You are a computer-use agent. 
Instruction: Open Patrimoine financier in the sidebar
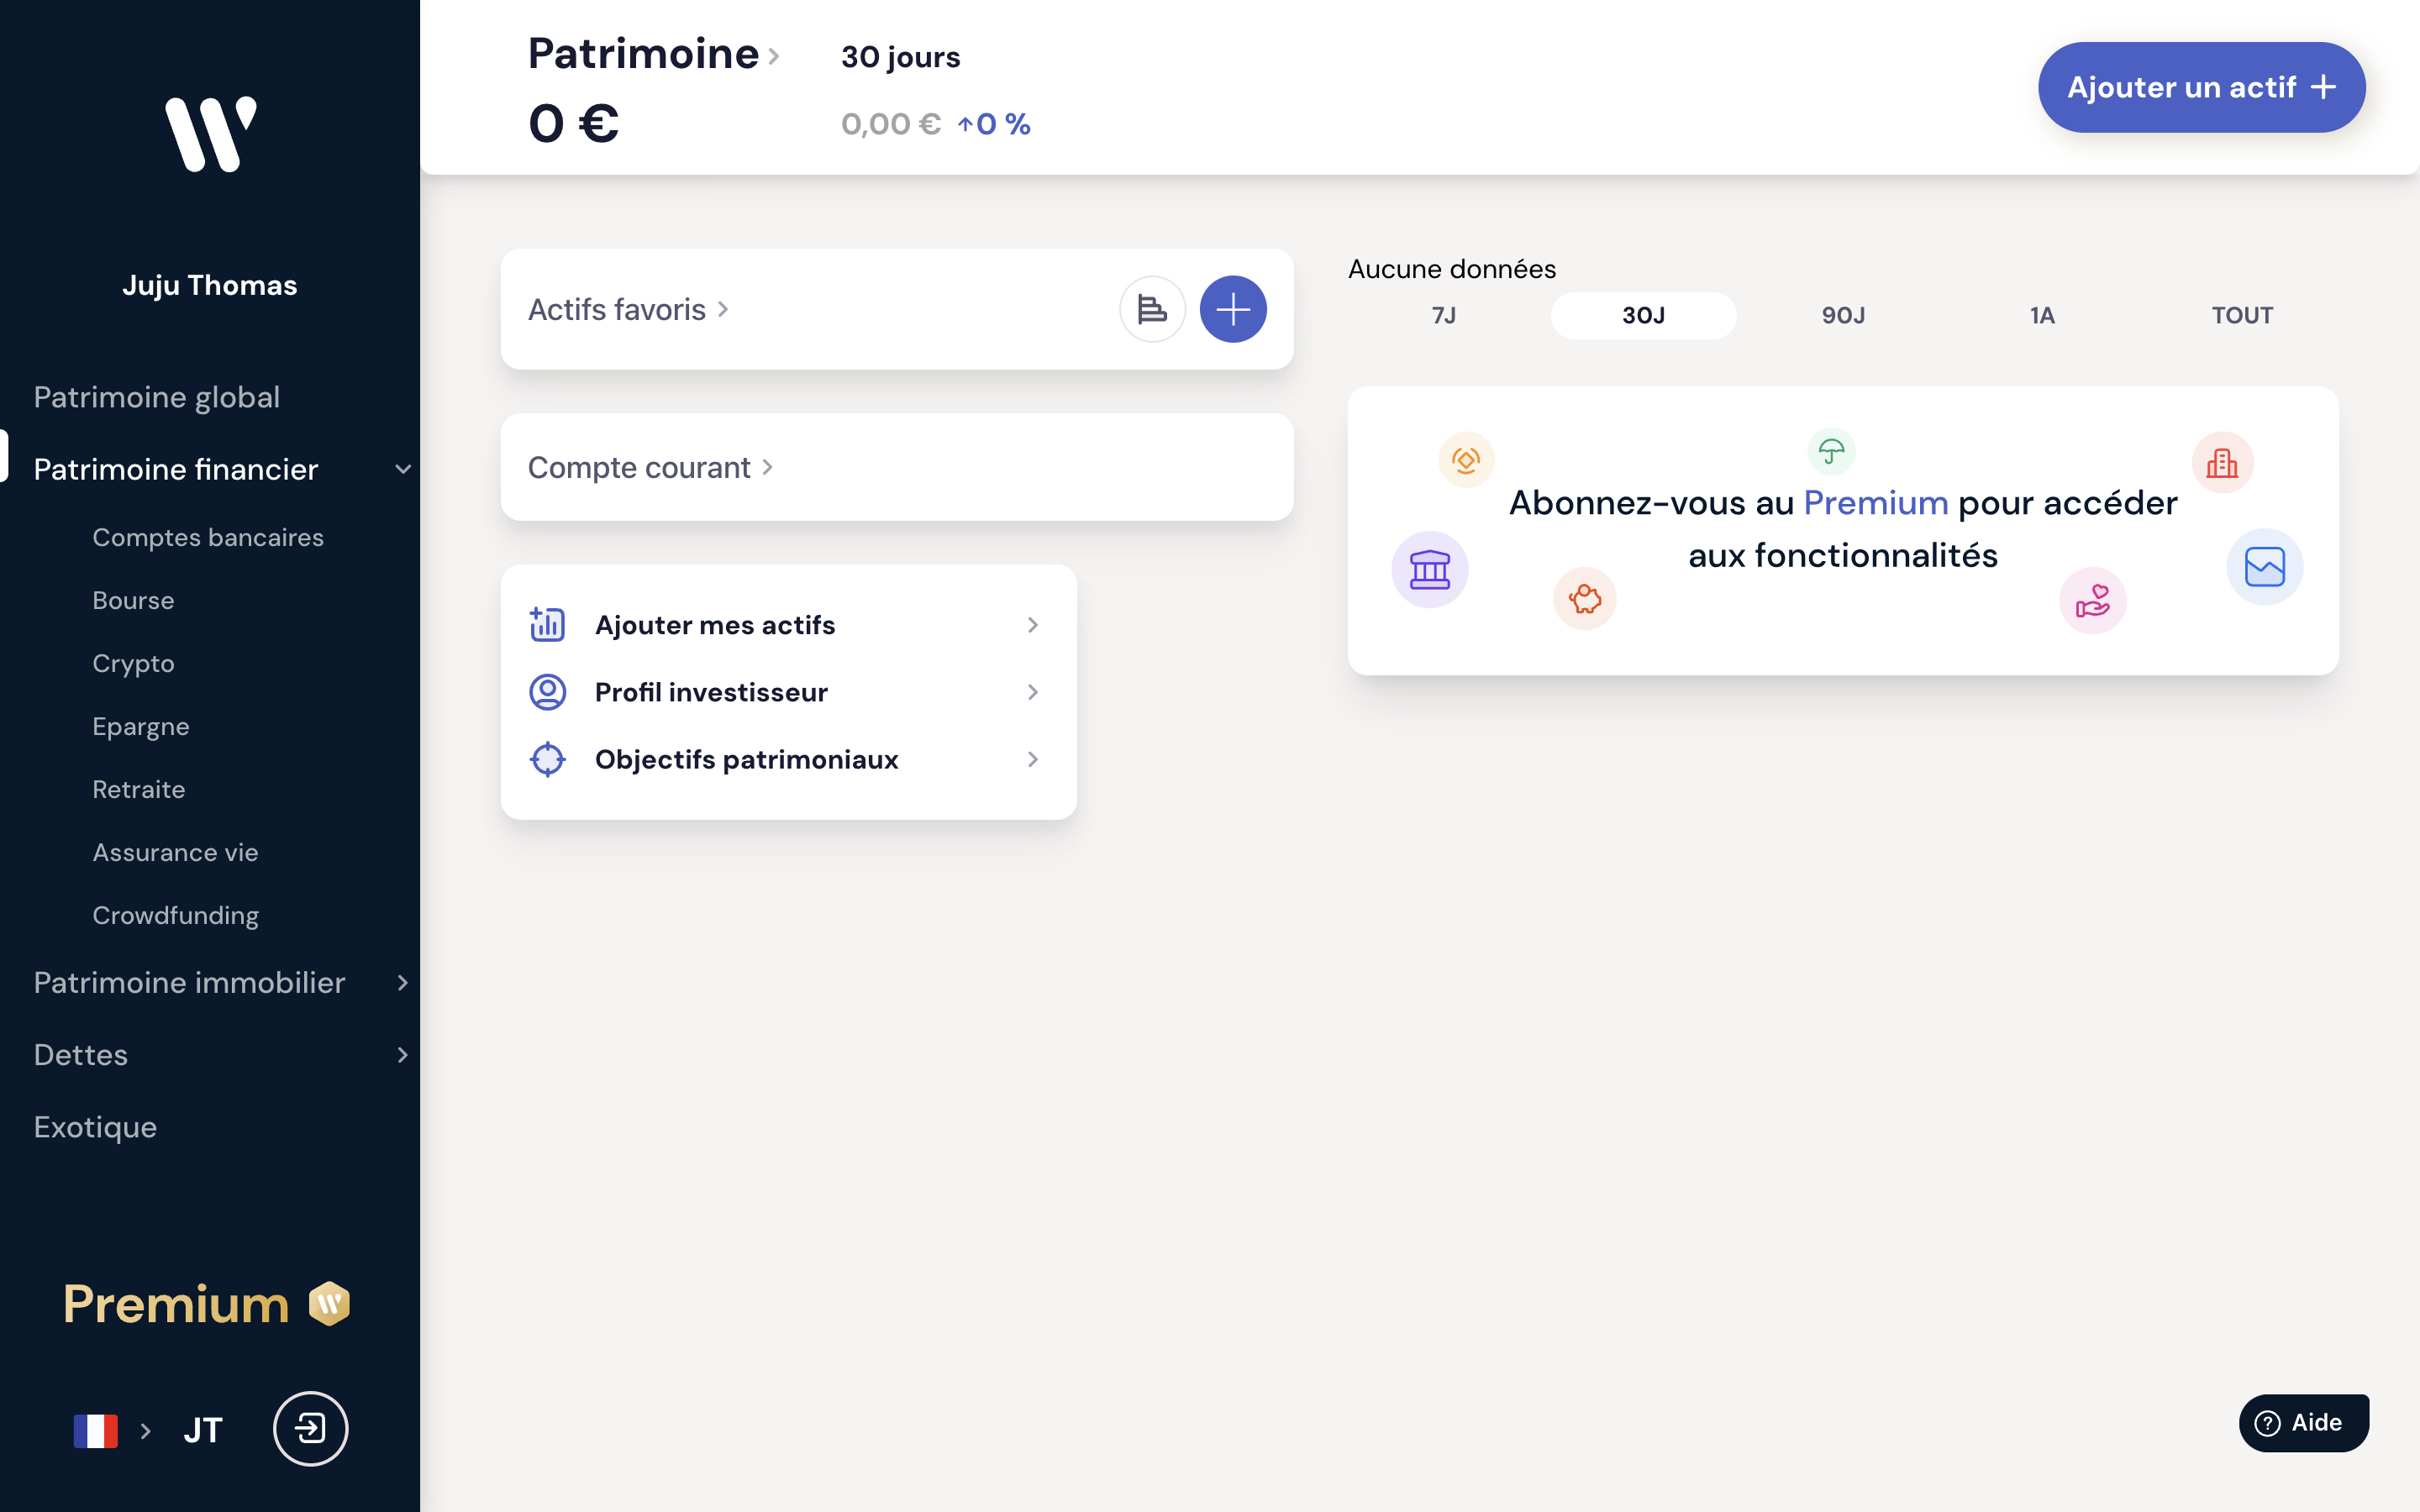tap(176, 469)
